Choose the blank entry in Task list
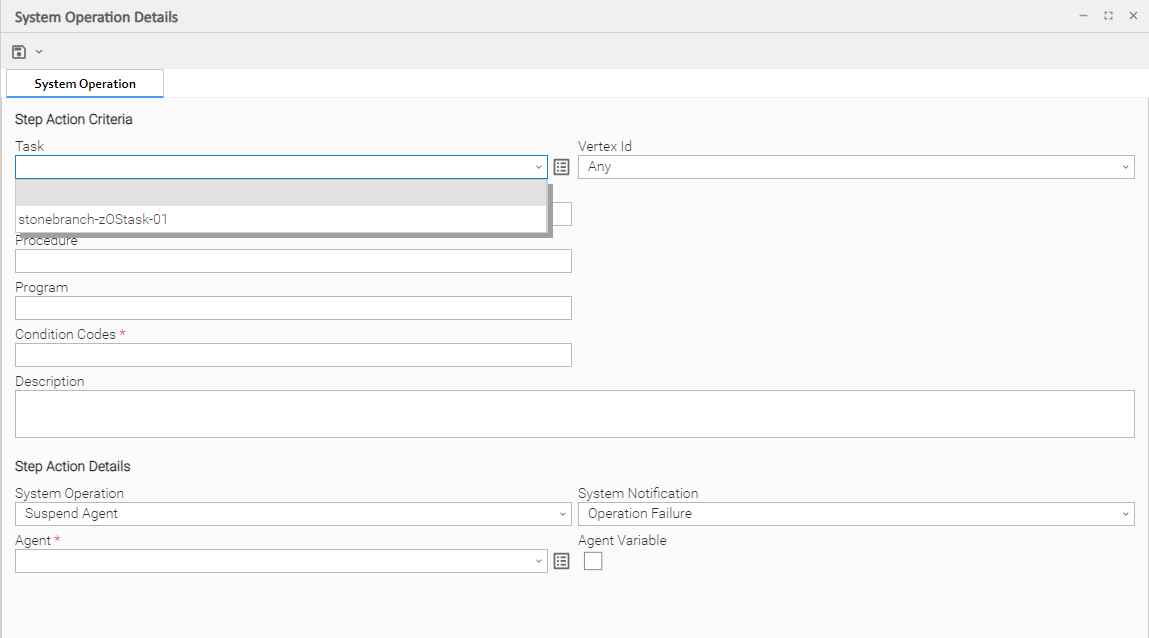 280,194
